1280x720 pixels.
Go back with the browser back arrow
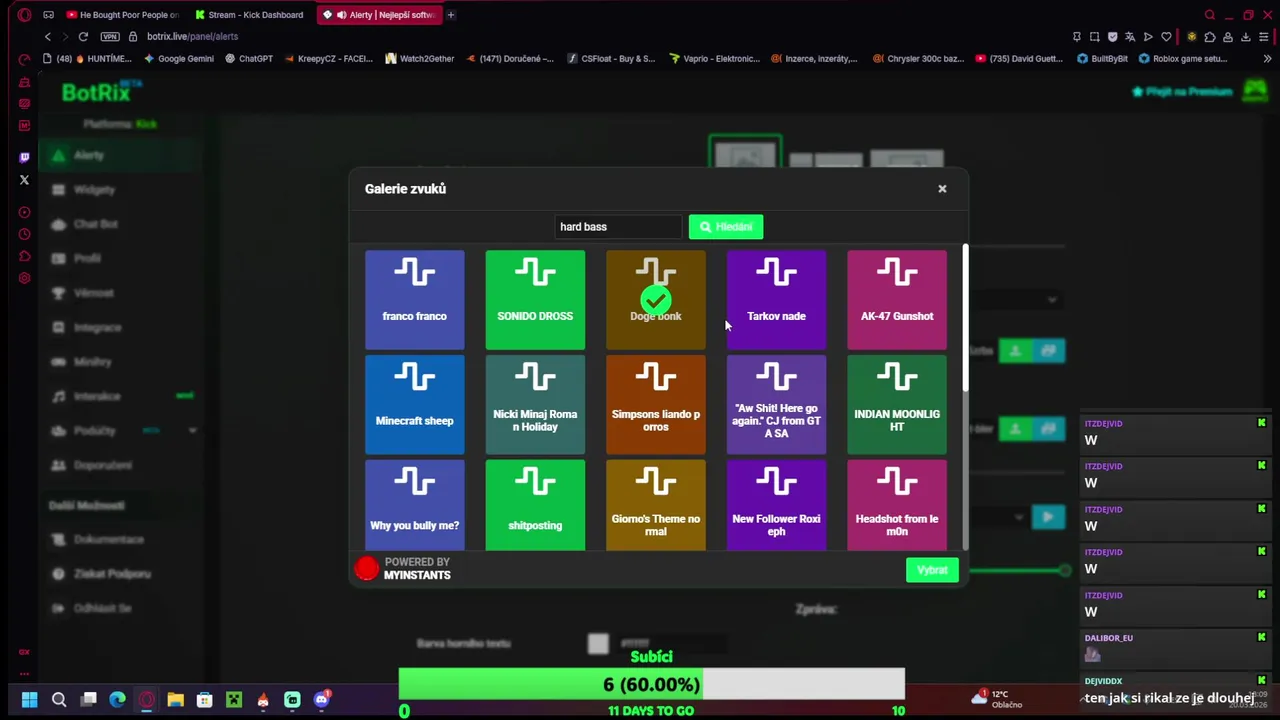(47, 37)
